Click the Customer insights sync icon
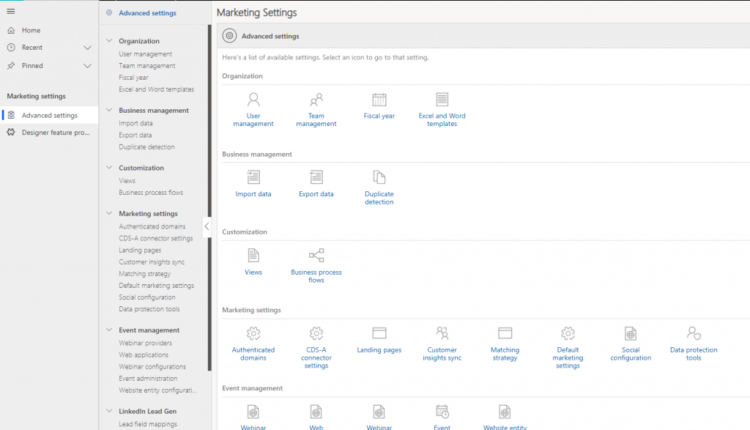 442,333
